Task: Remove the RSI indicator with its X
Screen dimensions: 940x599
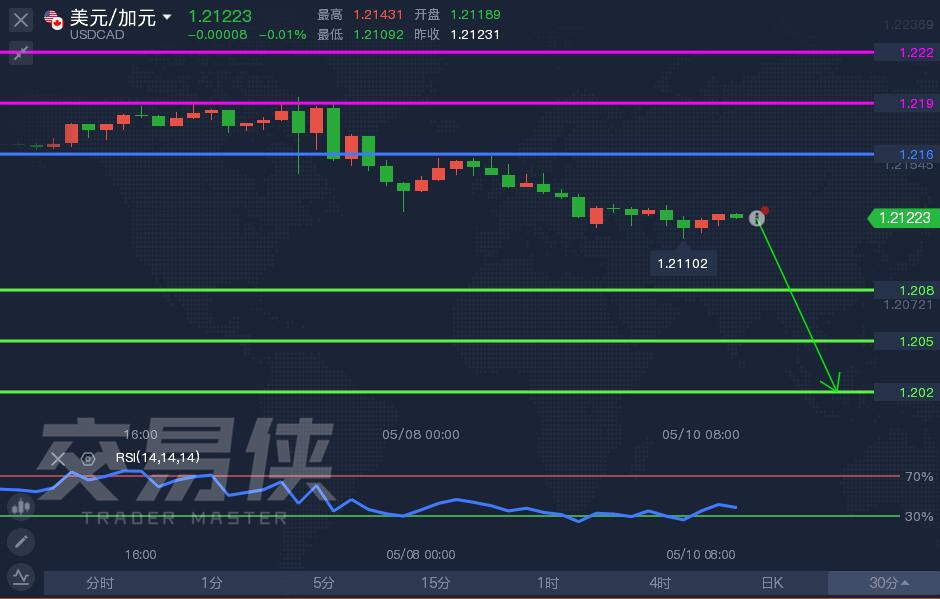Action: point(58,459)
